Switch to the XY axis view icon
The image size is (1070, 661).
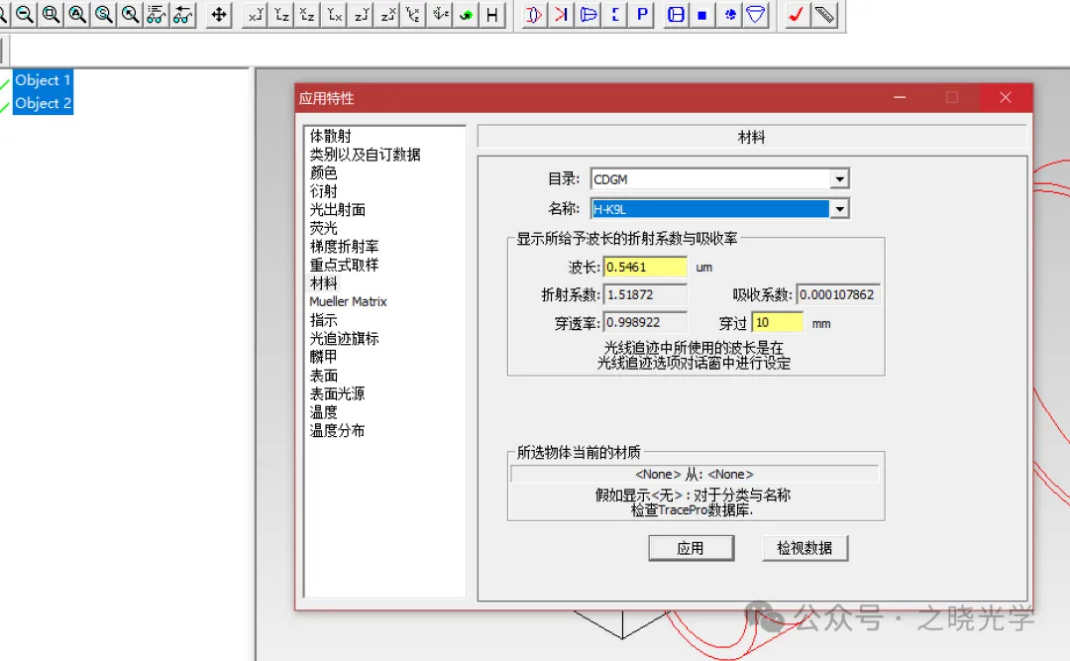(254, 15)
